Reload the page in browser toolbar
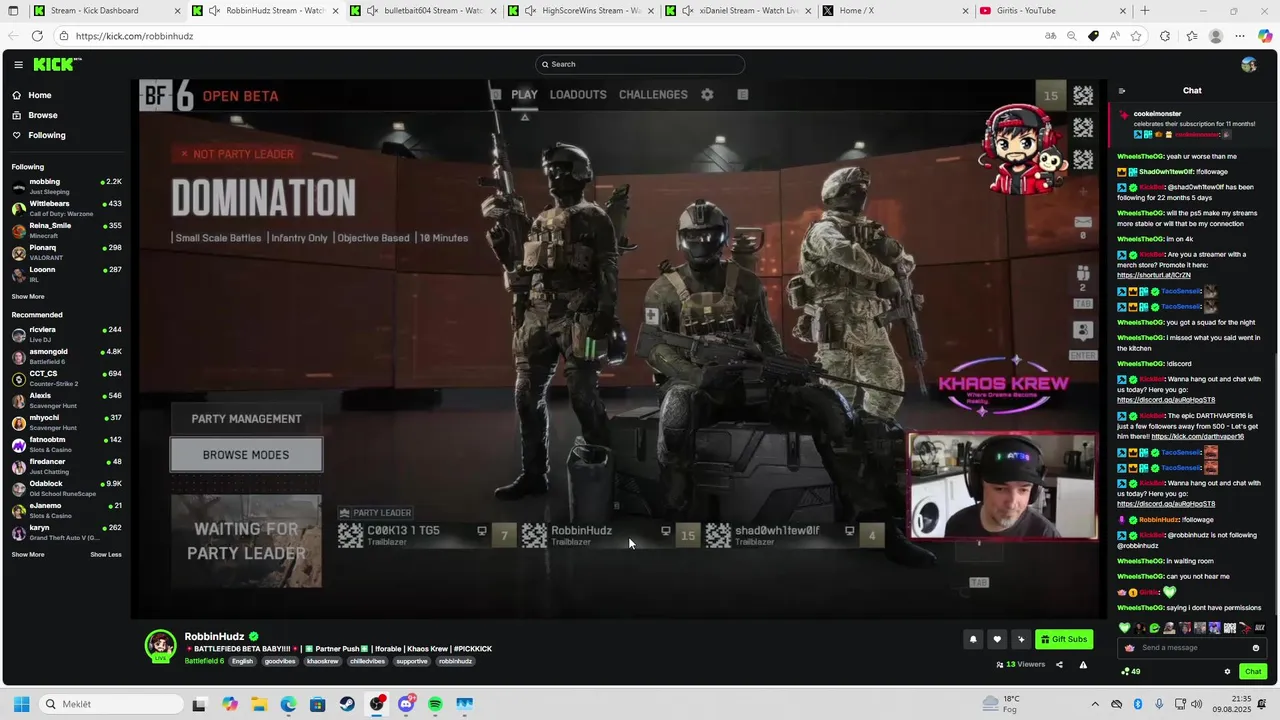This screenshot has height=720, width=1280. tap(37, 36)
